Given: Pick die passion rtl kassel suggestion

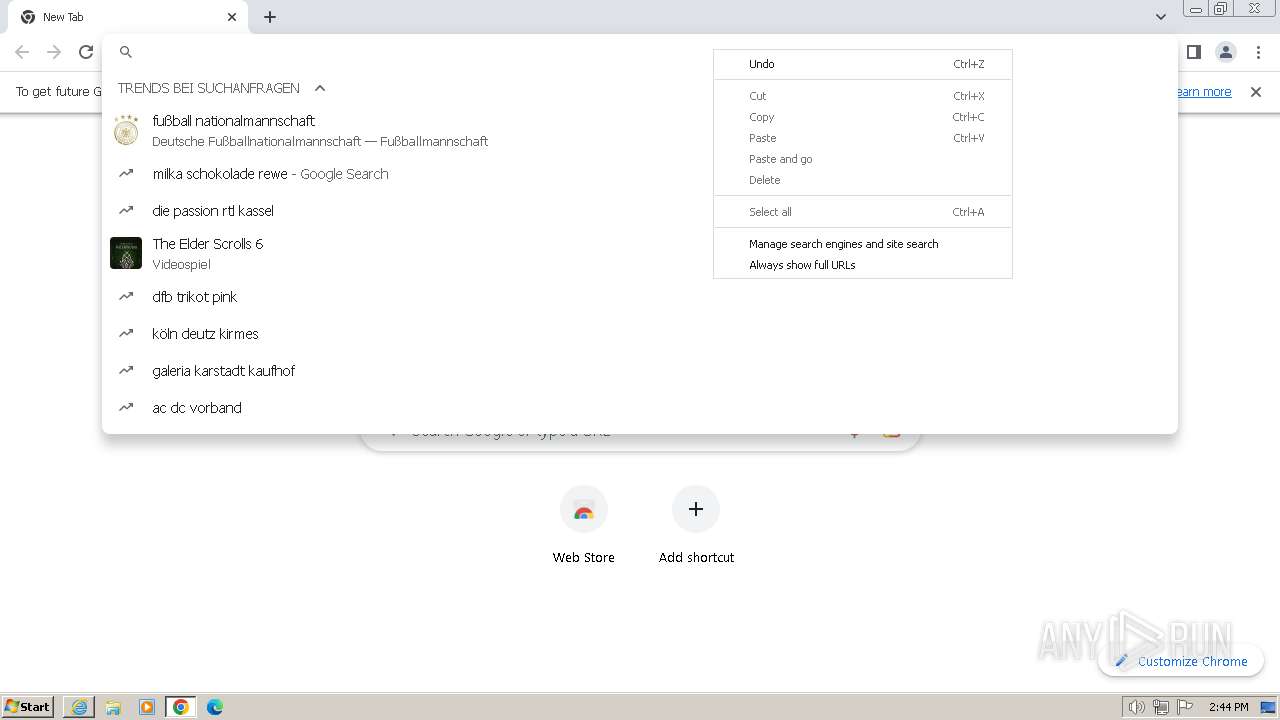Looking at the screenshot, I should pyautogui.click(x=640, y=211).
